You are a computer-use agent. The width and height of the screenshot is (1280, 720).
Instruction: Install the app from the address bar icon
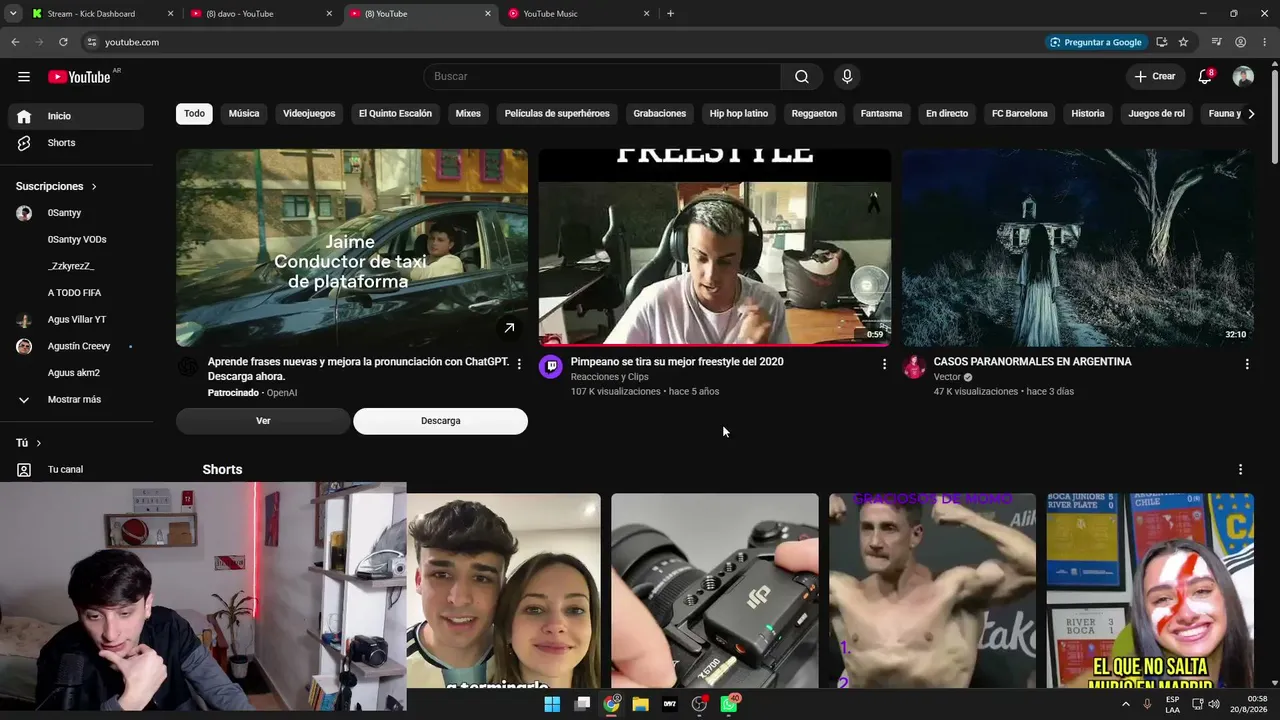pyautogui.click(x=1161, y=42)
